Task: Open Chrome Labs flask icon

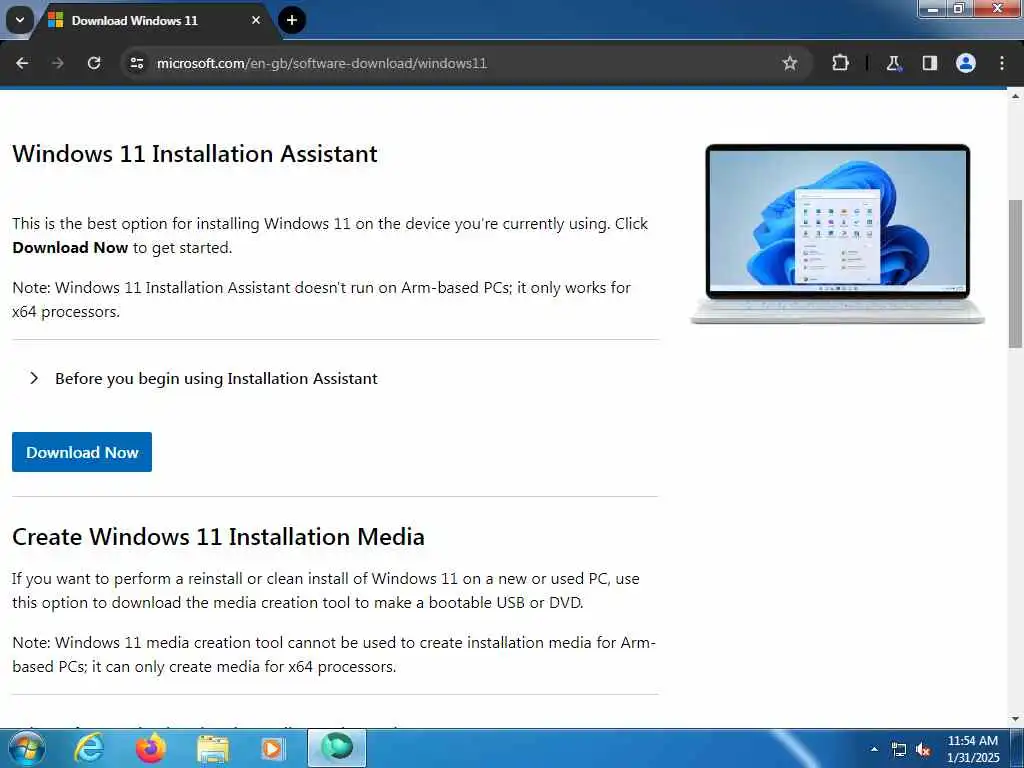Action: tap(893, 63)
